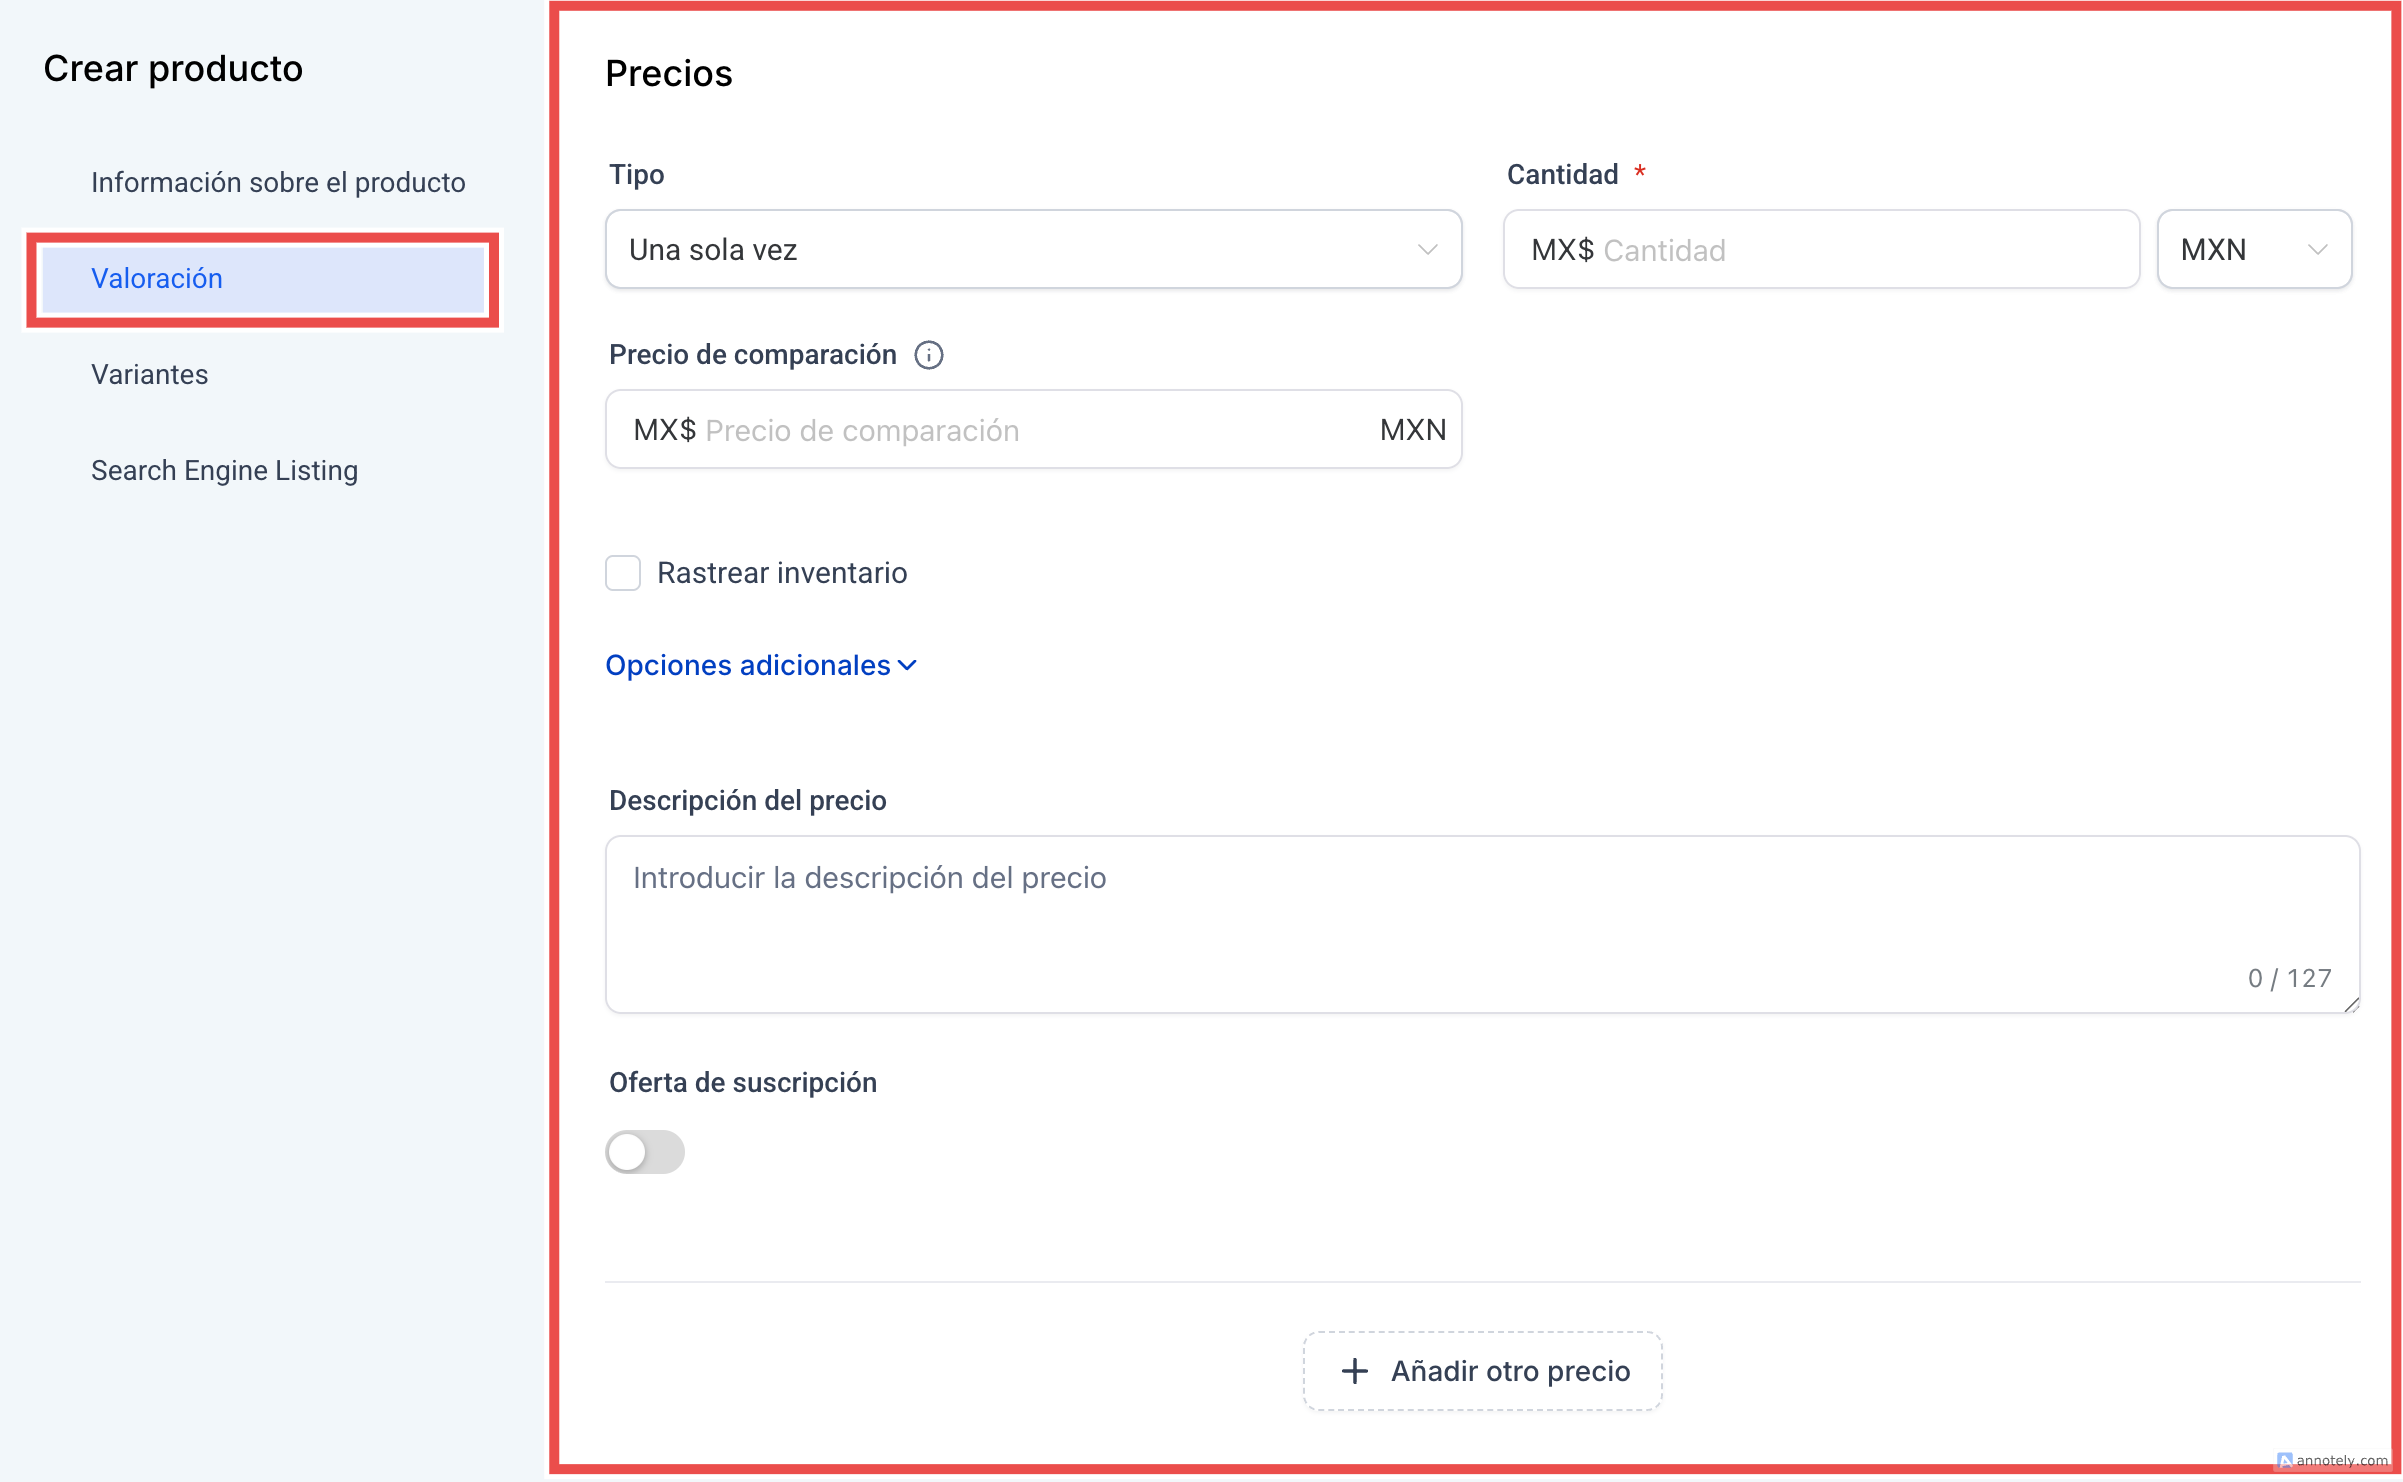The image size is (2403, 1482).
Task: Click the plus icon in Añadir otro precio
Action: (1354, 1371)
